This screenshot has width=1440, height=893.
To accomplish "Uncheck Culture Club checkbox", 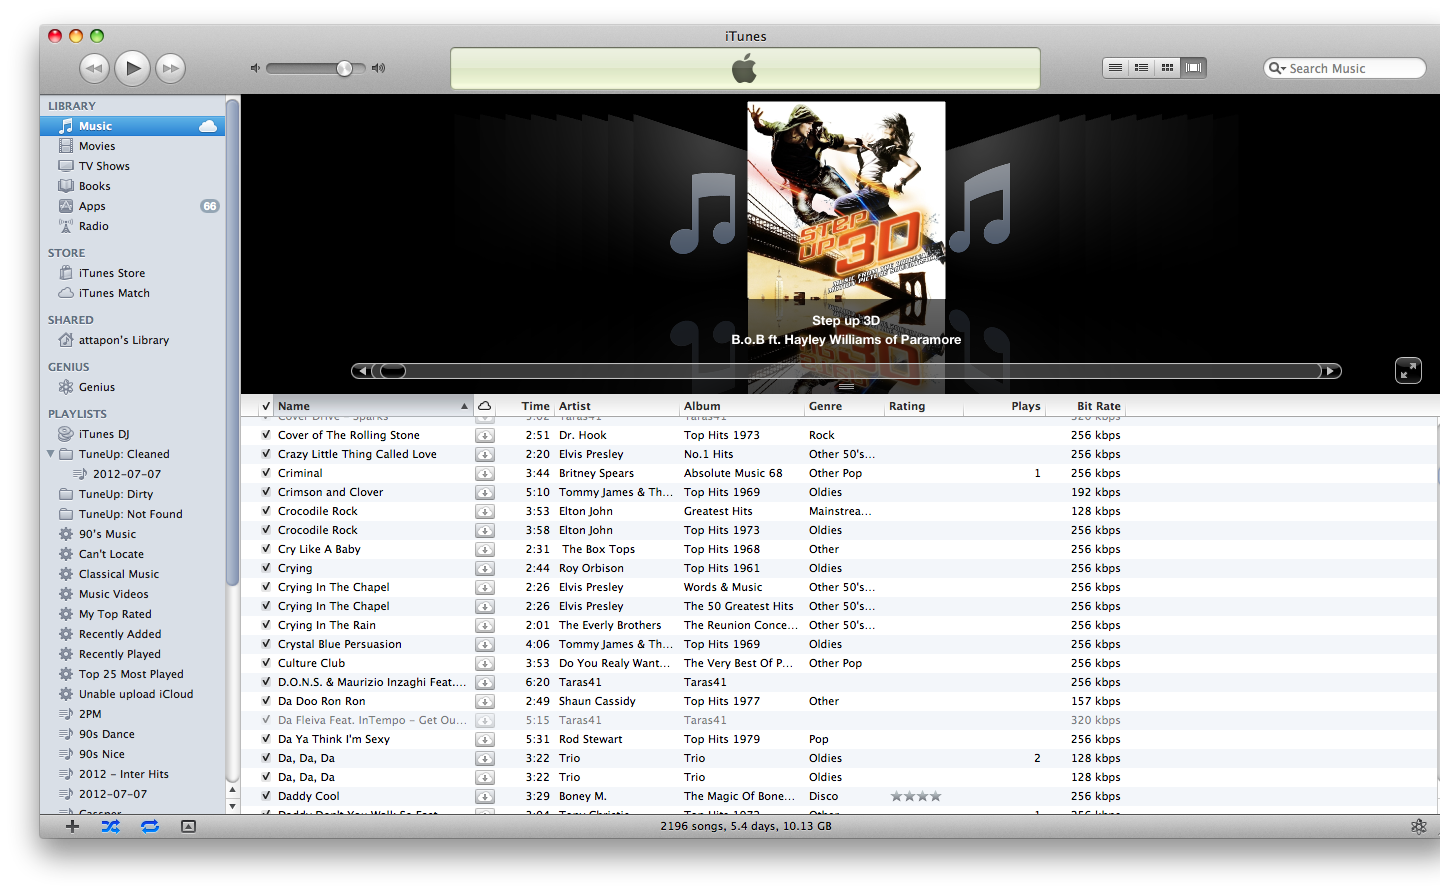I will [266, 663].
